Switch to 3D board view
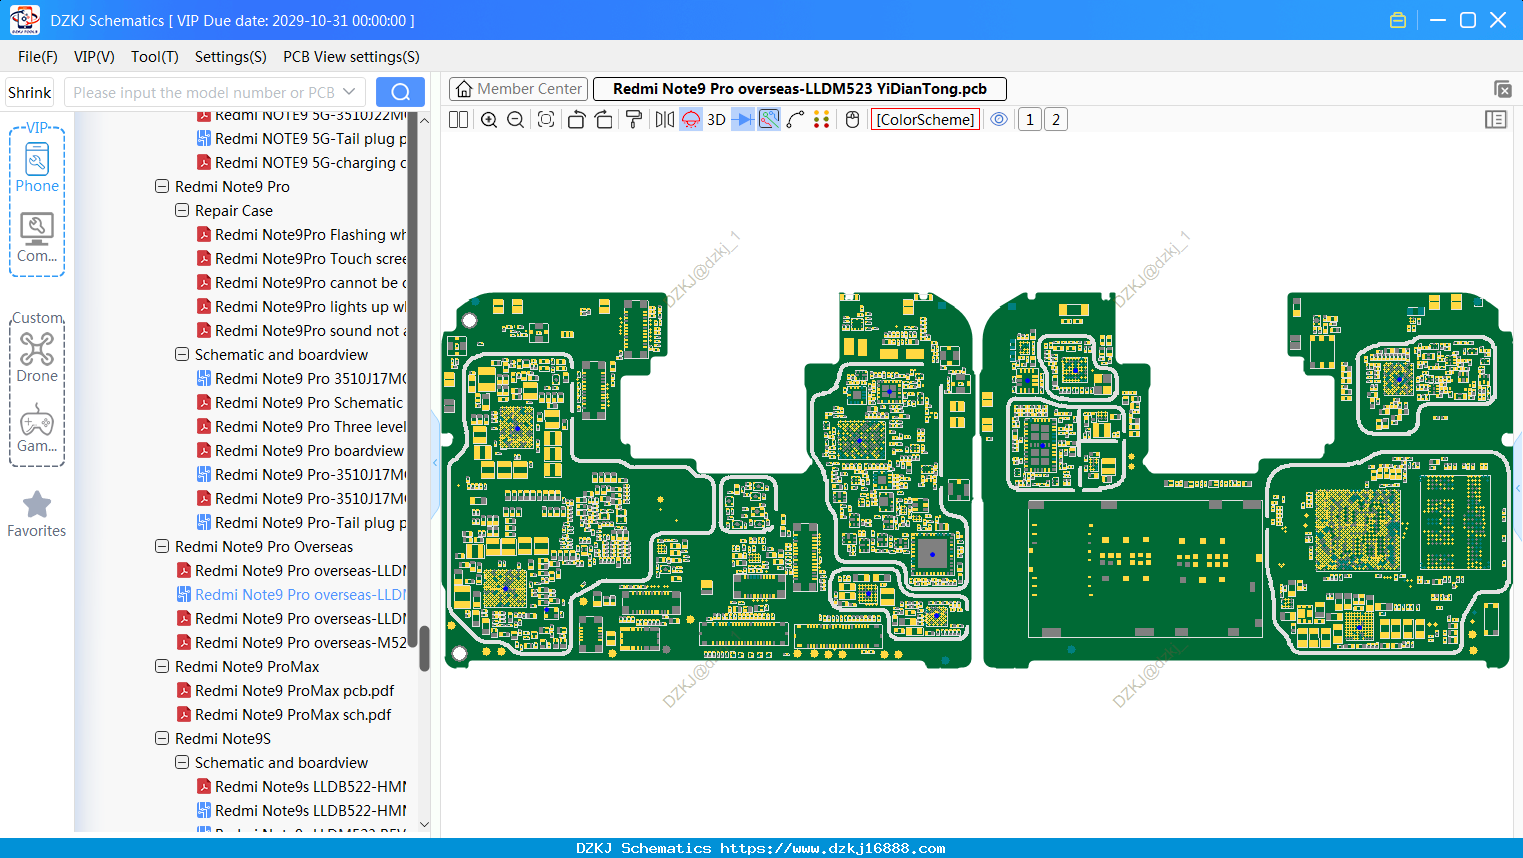The width and height of the screenshot is (1523, 858). click(x=716, y=120)
